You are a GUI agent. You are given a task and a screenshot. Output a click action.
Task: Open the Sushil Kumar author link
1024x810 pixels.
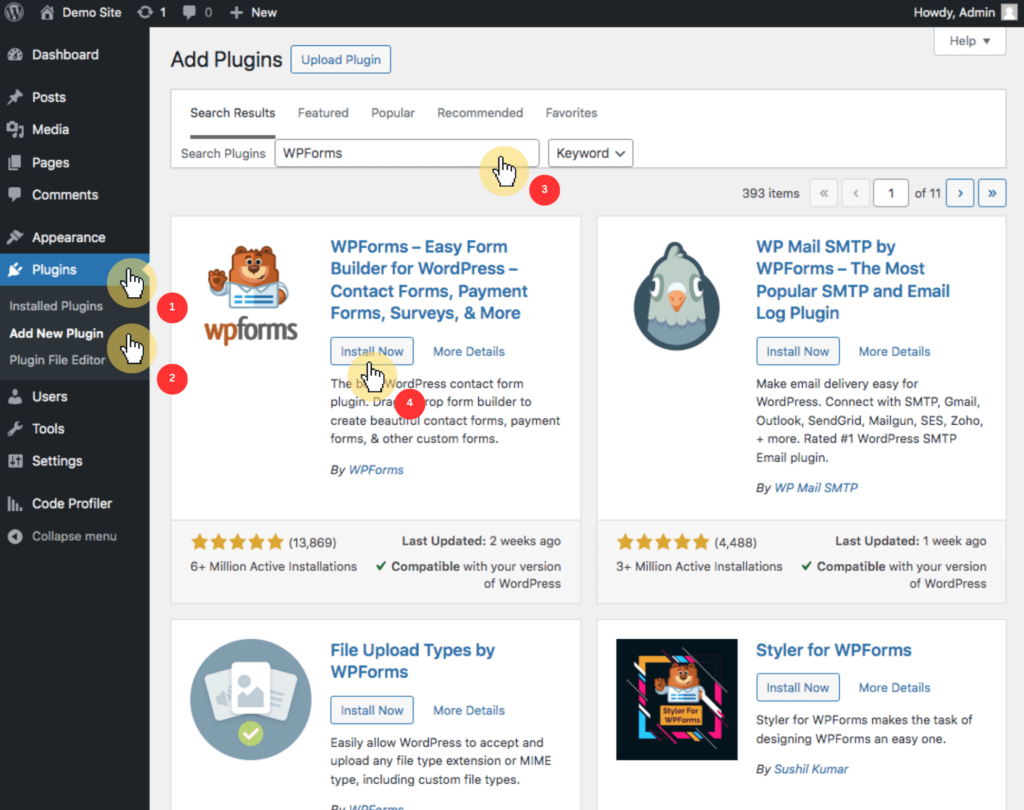click(x=811, y=770)
